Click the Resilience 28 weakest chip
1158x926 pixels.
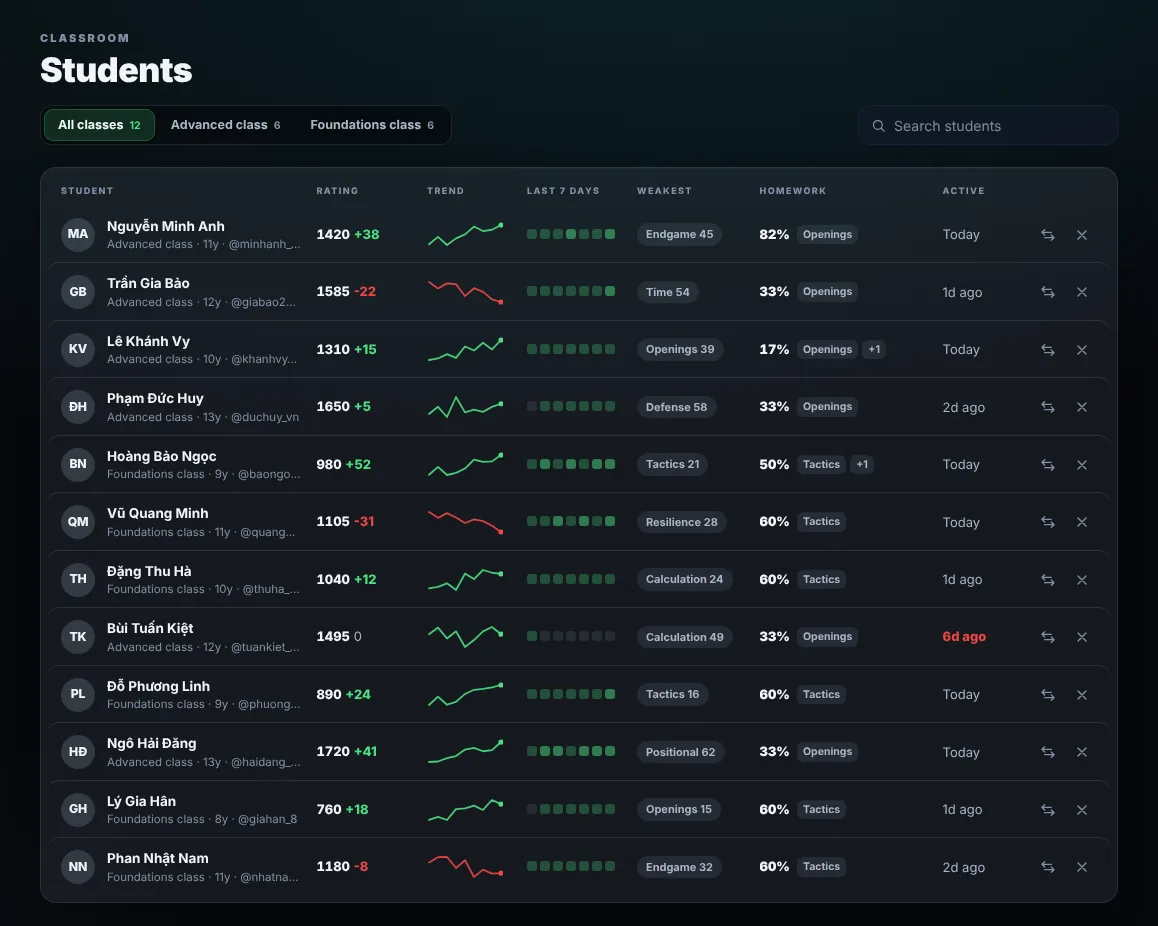tap(682, 522)
